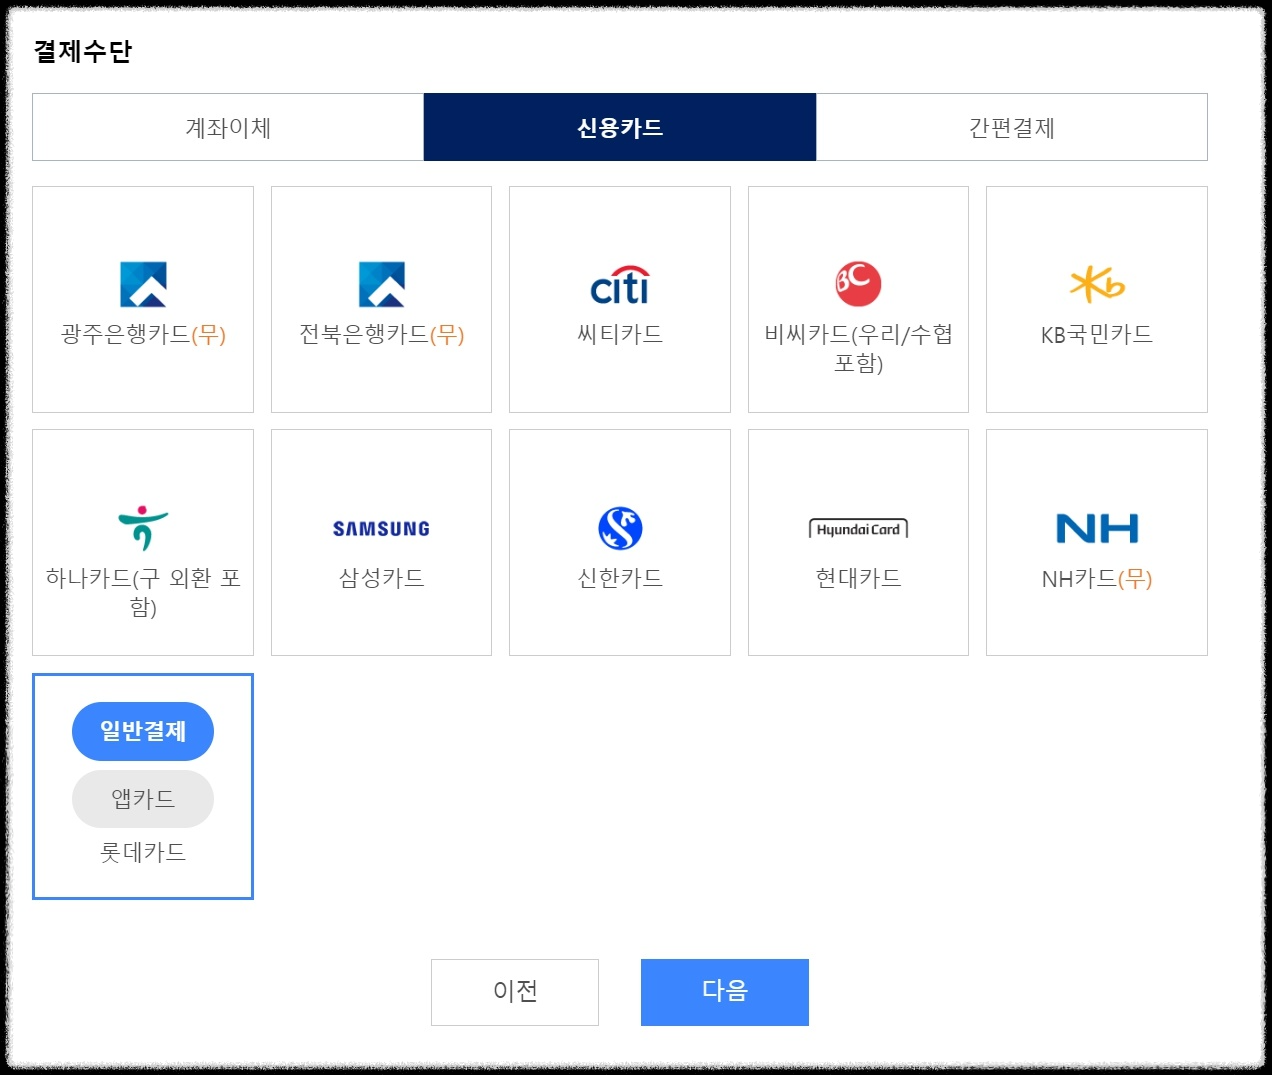Select 앱카드 for Lotte card
Viewport: 1272px width, 1075px height.
click(x=143, y=799)
